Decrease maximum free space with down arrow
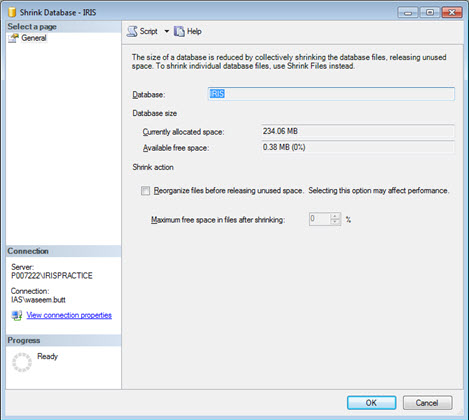 pos(335,222)
